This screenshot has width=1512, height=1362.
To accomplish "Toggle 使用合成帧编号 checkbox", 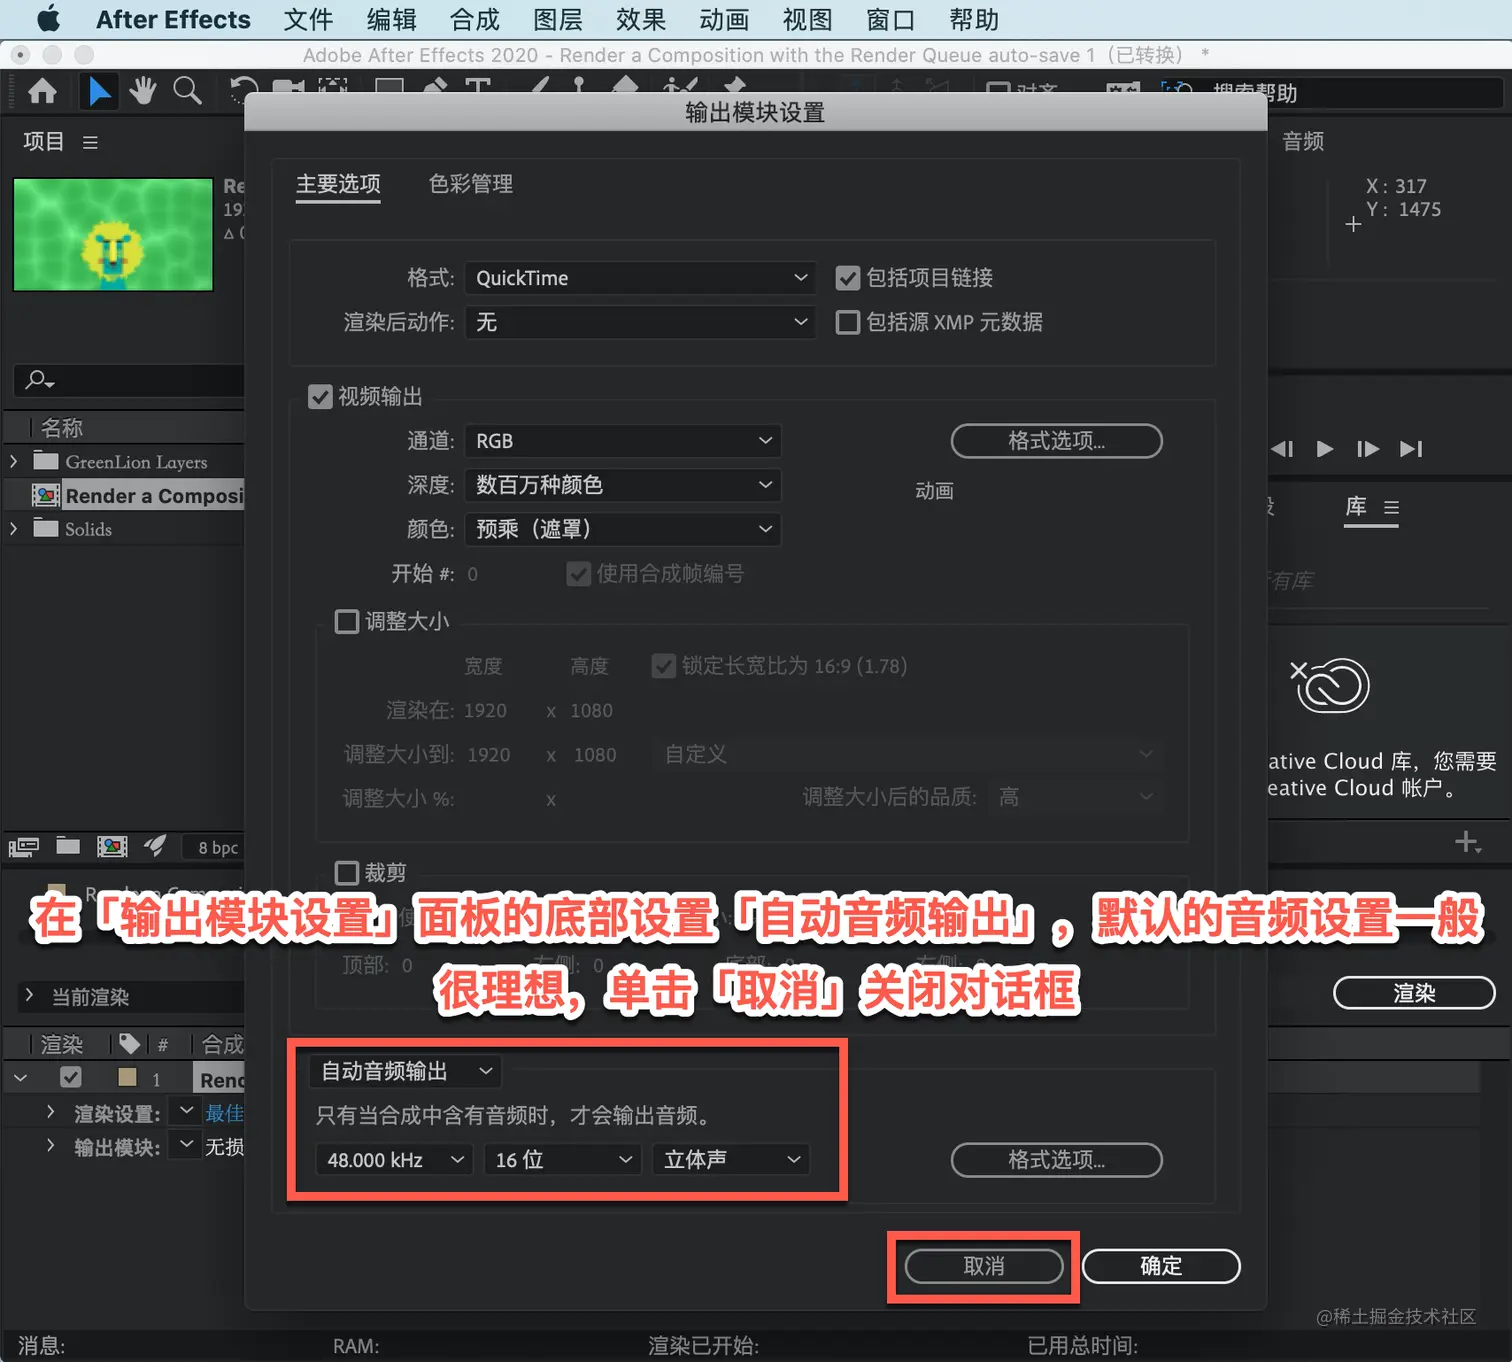I will pyautogui.click(x=578, y=574).
